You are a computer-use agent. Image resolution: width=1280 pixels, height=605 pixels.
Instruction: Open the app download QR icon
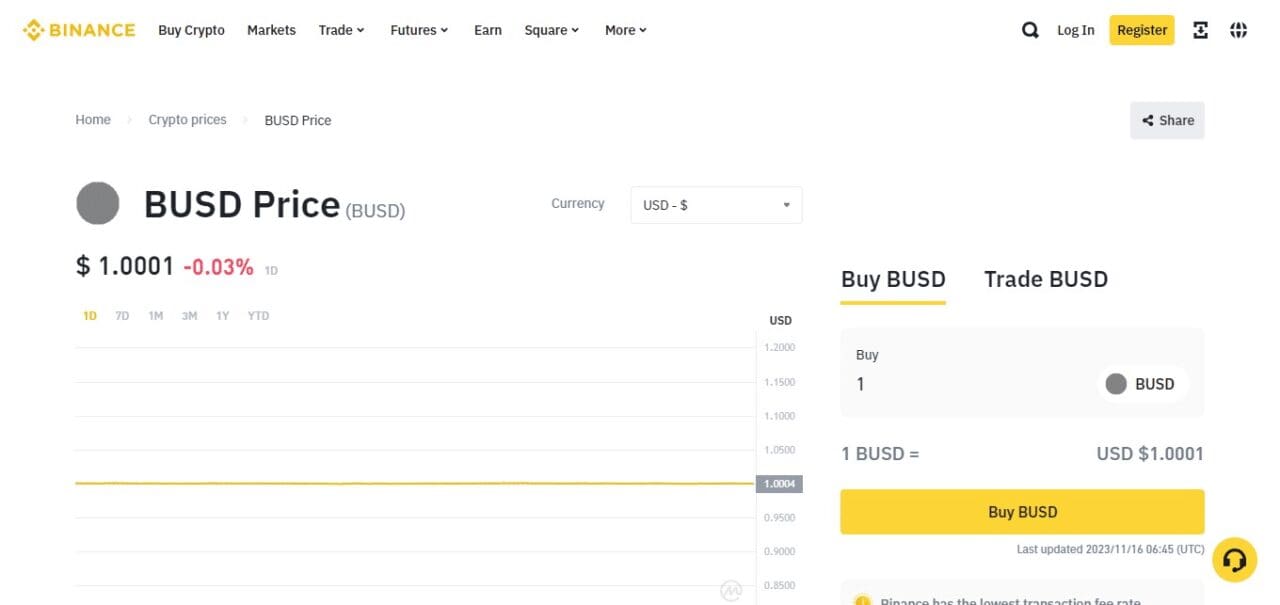1201,30
